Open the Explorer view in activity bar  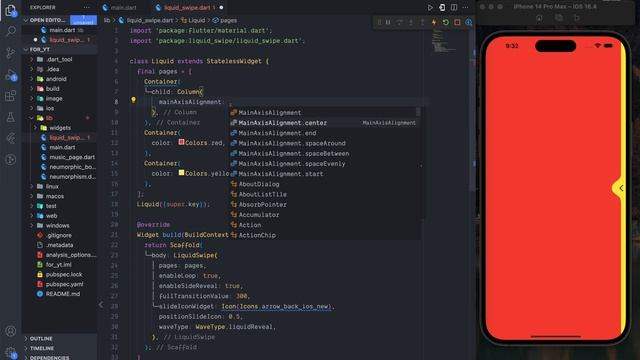click(x=11, y=10)
